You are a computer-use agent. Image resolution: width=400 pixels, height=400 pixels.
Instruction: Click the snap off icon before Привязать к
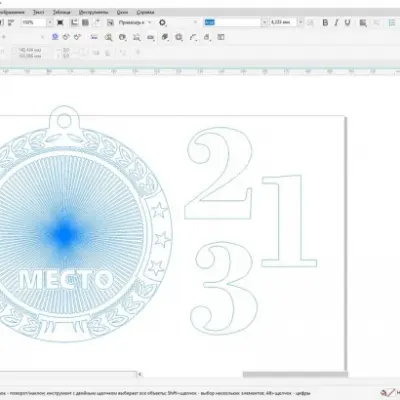tap(110, 22)
